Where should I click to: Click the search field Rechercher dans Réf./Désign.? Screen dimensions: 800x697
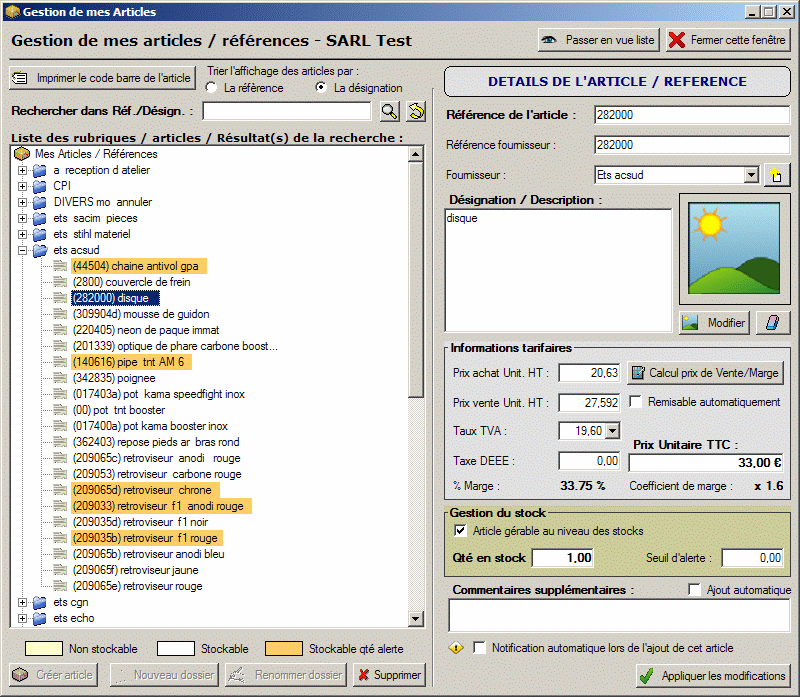click(x=287, y=111)
